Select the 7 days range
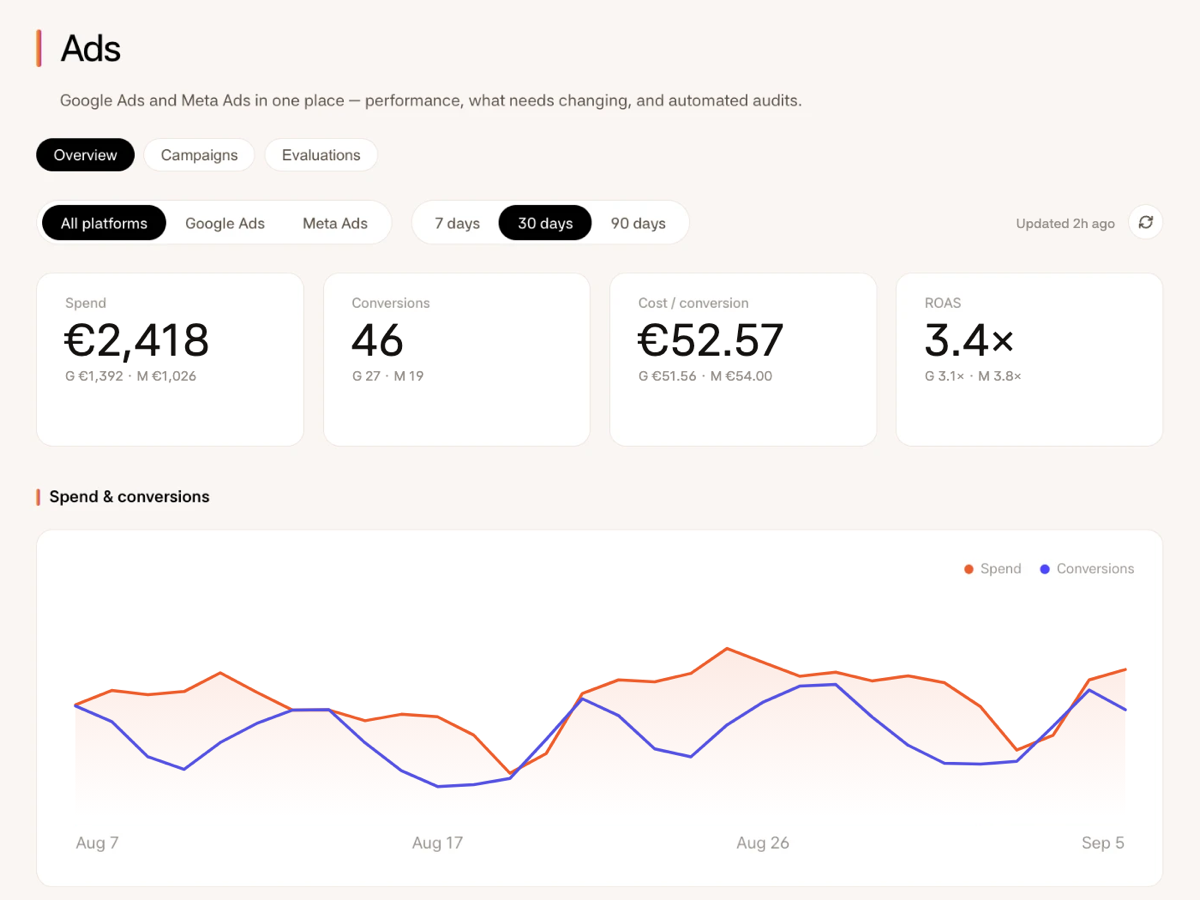 pyautogui.click(x=457, y=223)
